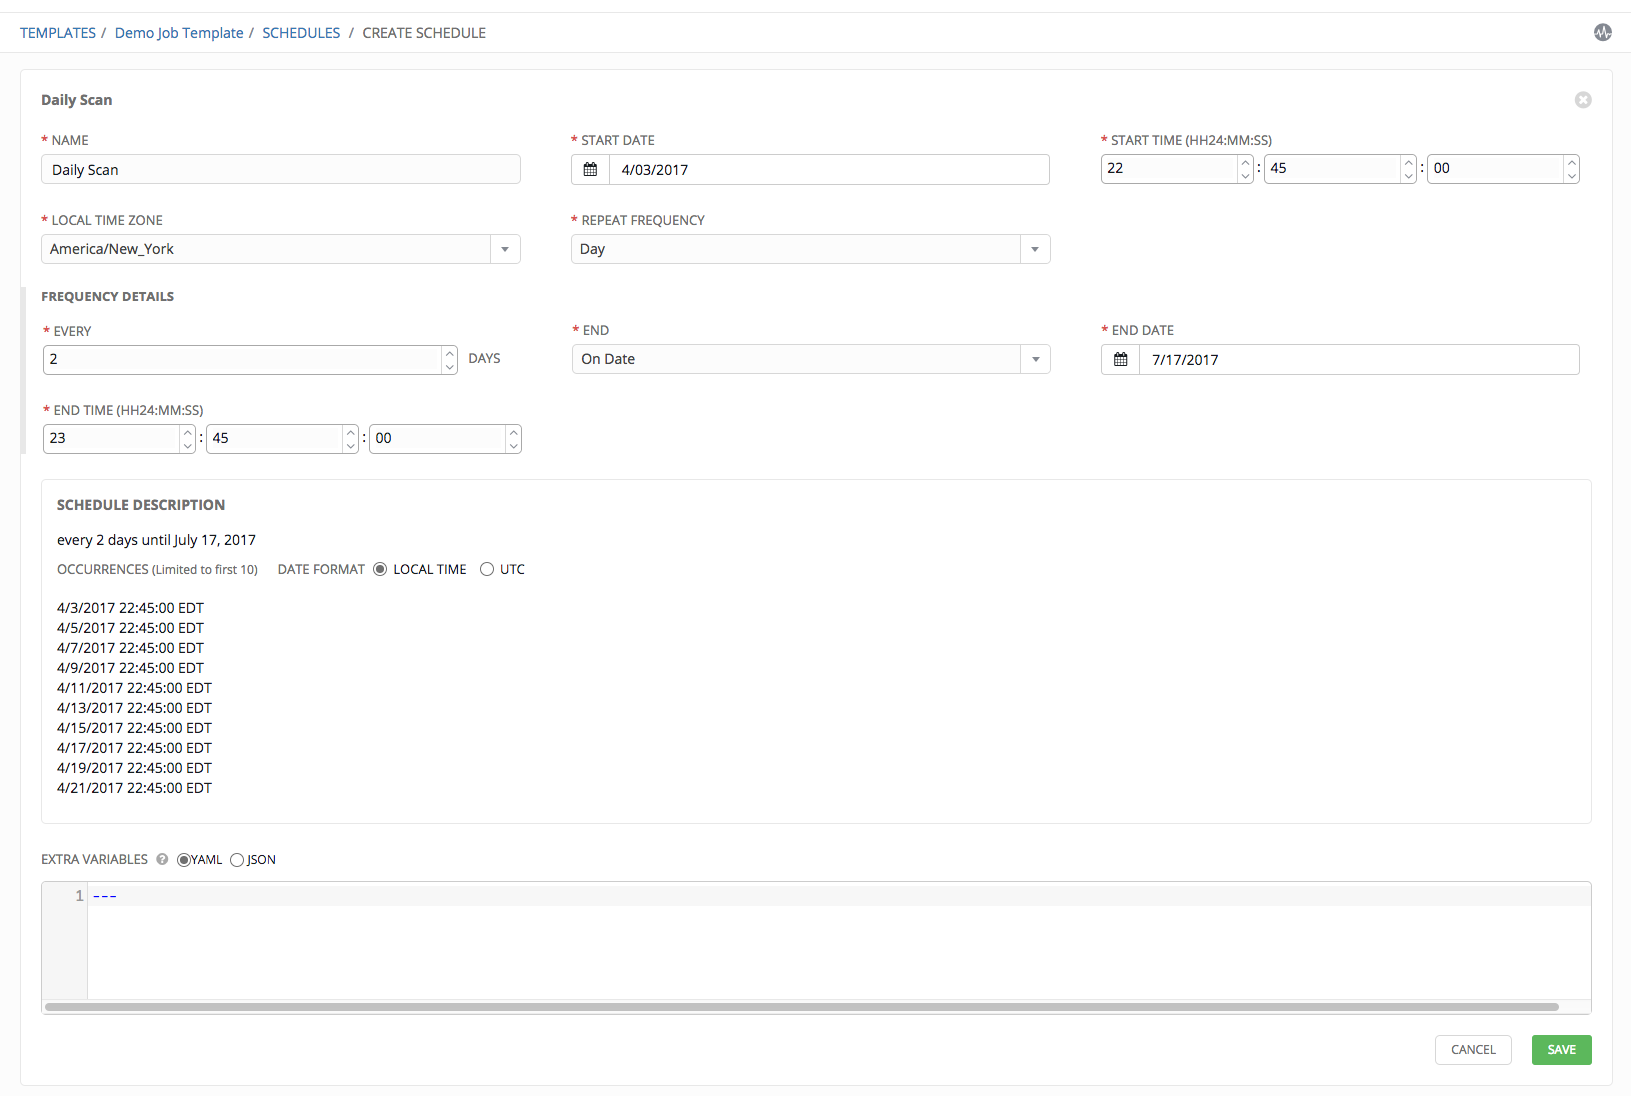Go to Templates breadcrumb
This screenshot has width=1631, height=1096.
[58, 33]
